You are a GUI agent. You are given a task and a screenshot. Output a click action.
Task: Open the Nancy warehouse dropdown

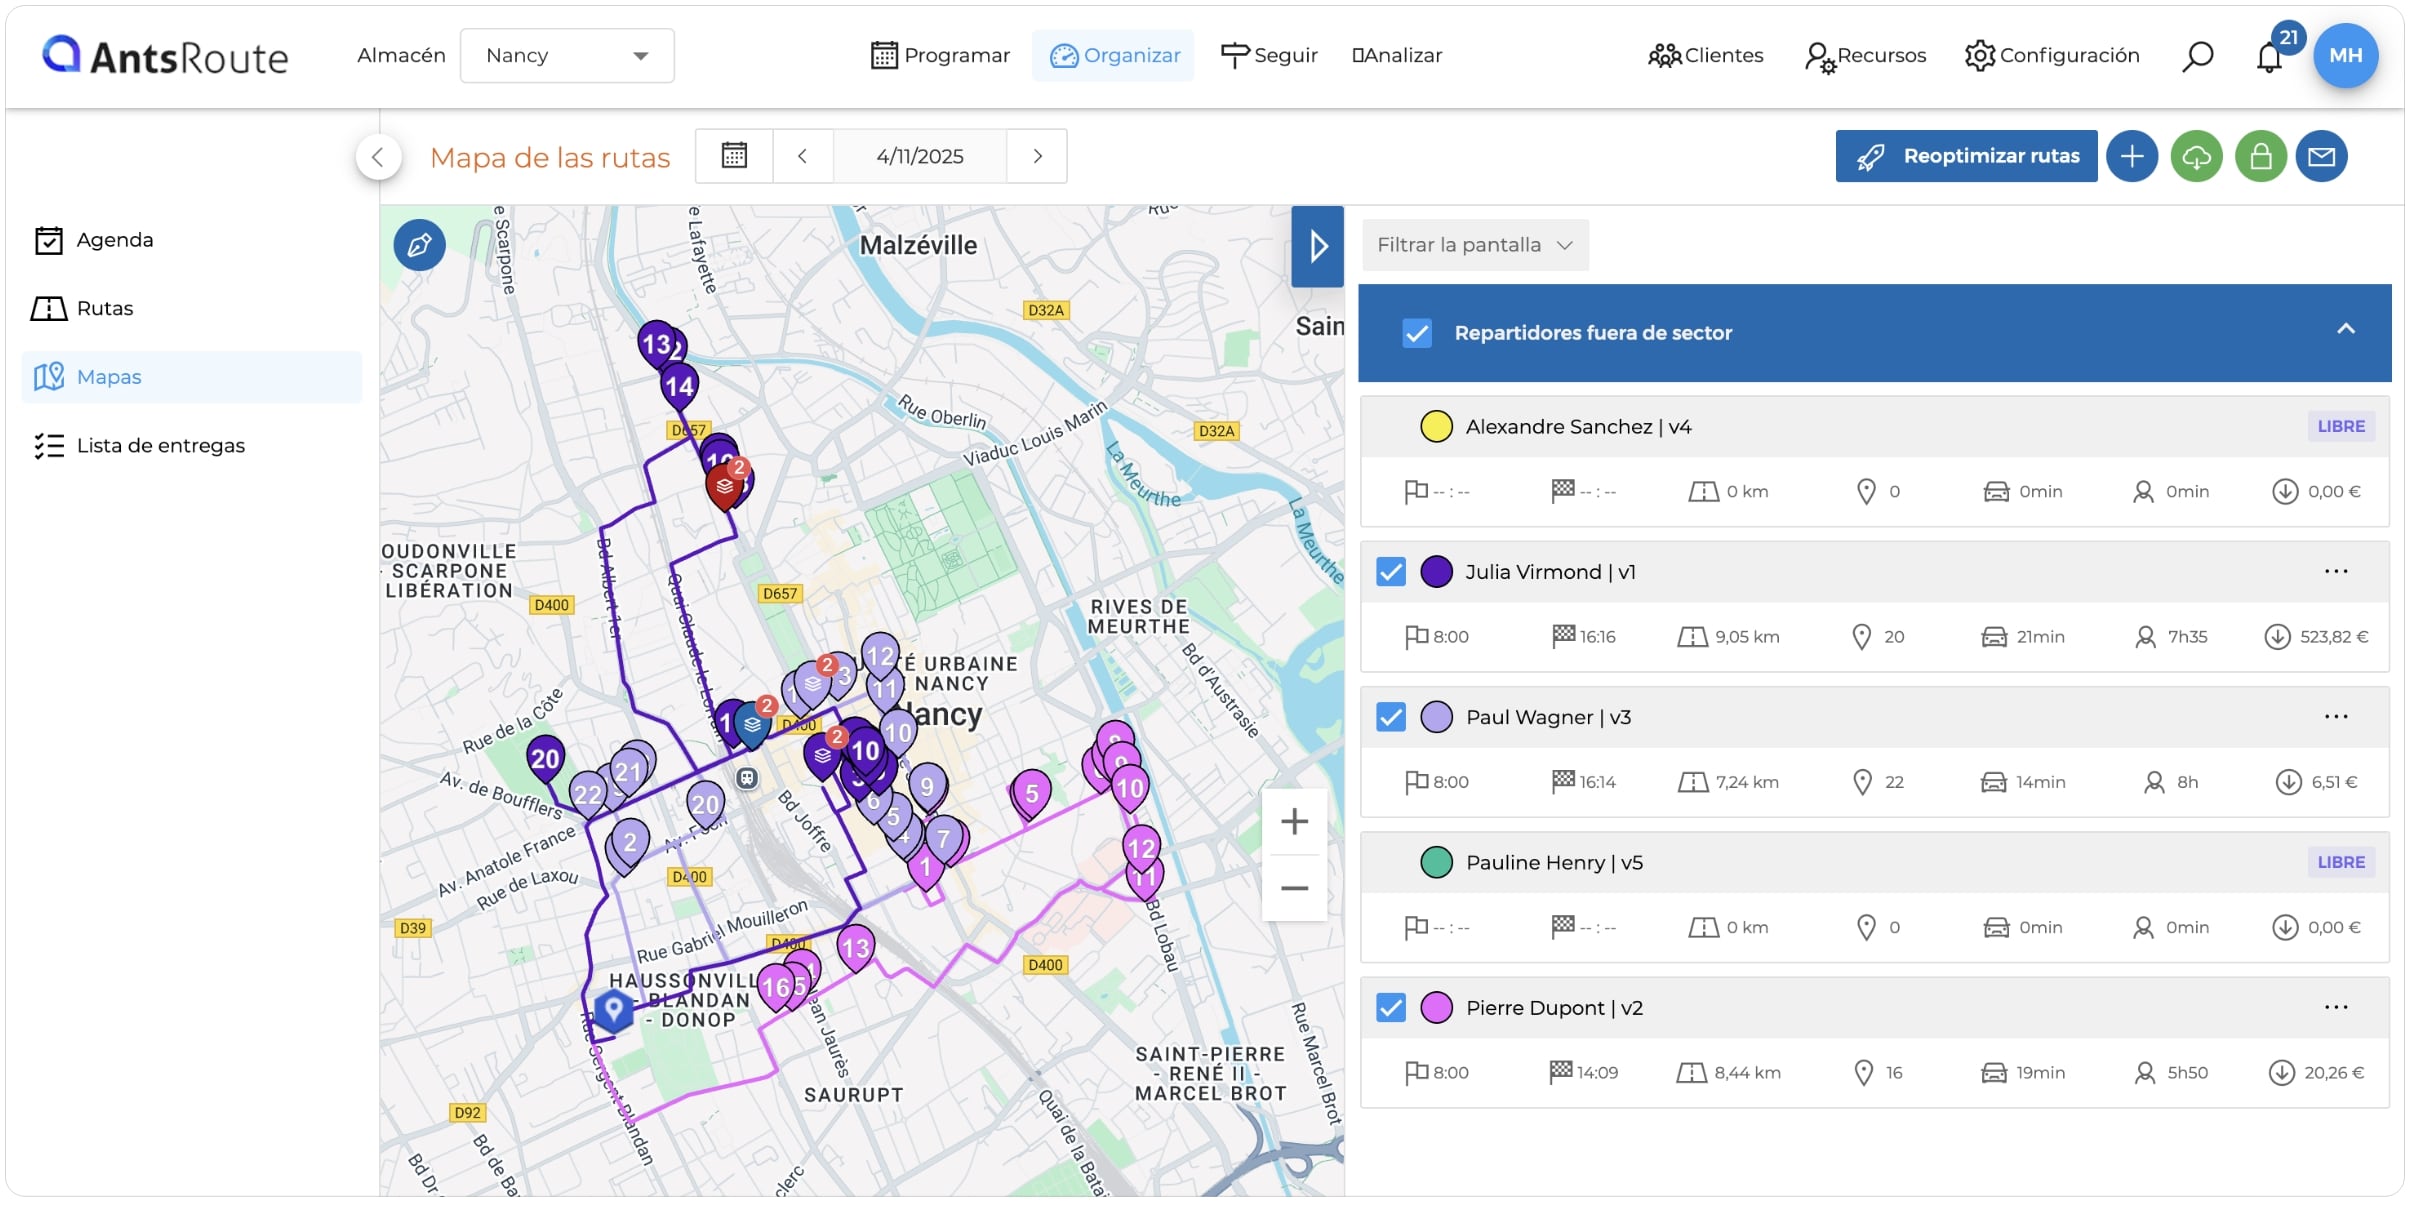[567, 56]
